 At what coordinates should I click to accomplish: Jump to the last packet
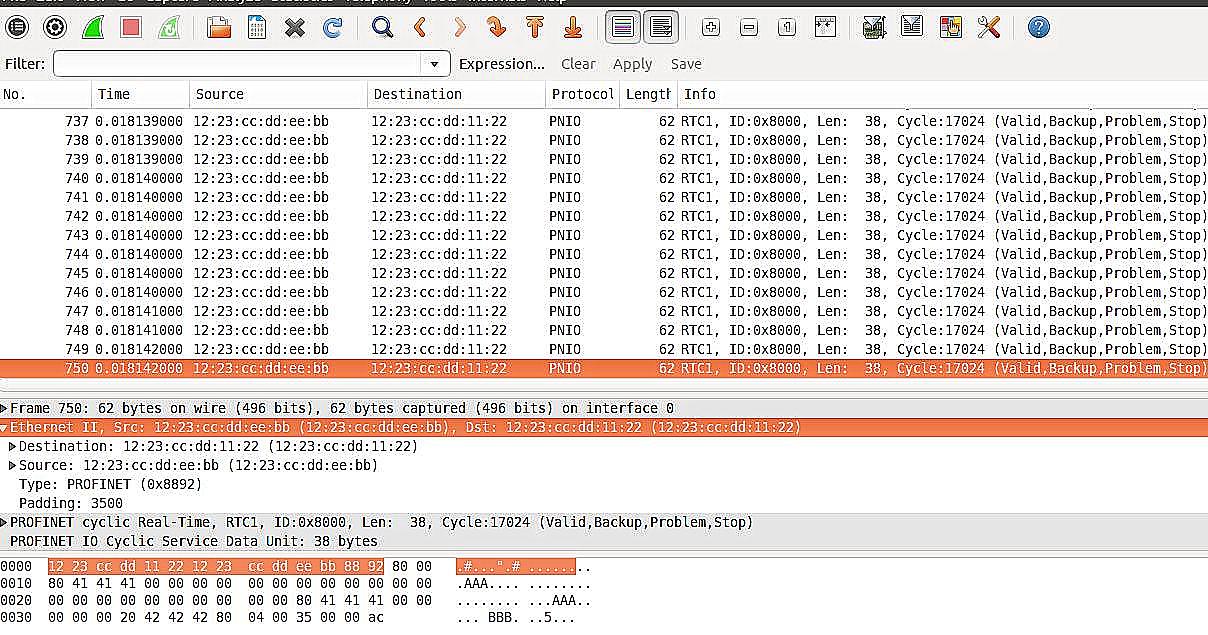coord(573,27)
